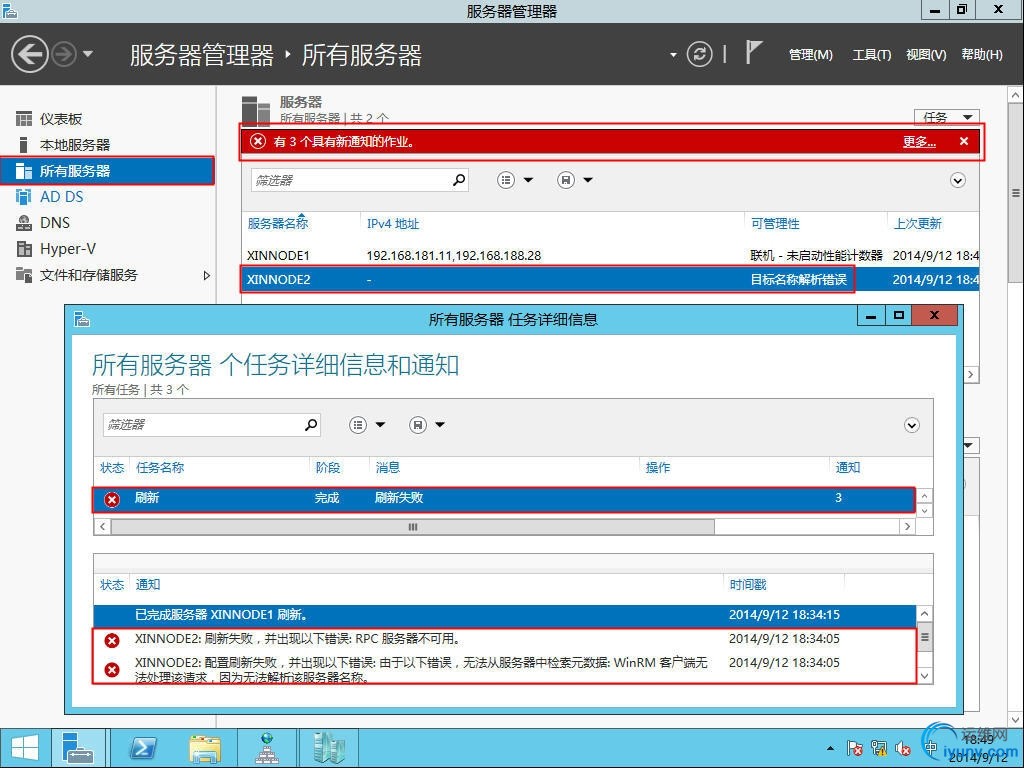The height and width of the screenshot is (768, 1024).
Task: Show hidden tray icons arrow
Action: [x=830, y=748]
